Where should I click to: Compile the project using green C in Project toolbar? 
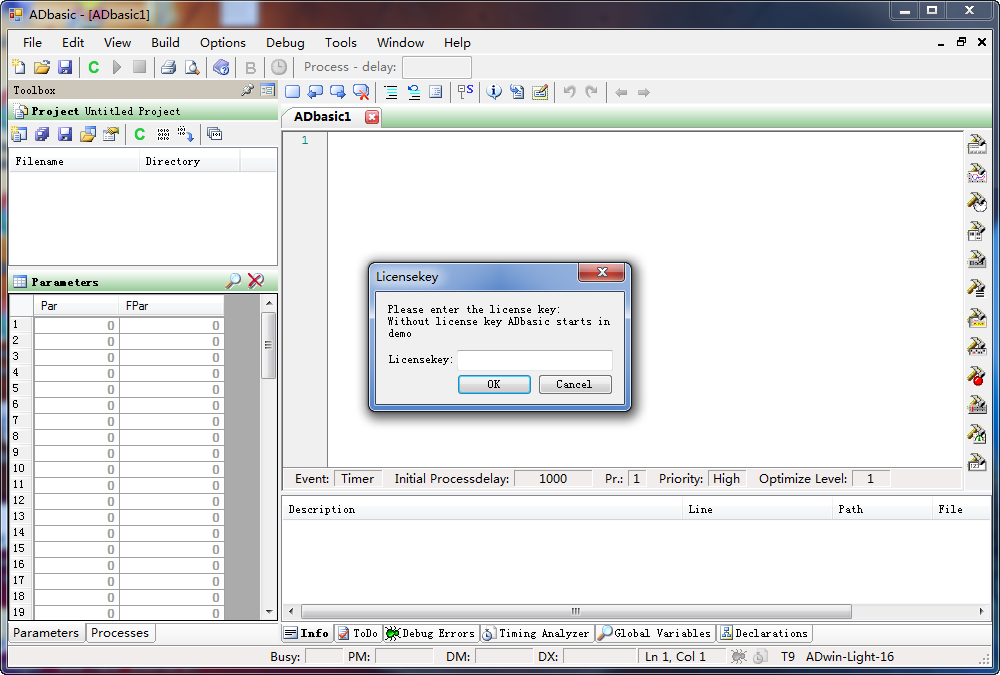point(140,134)
